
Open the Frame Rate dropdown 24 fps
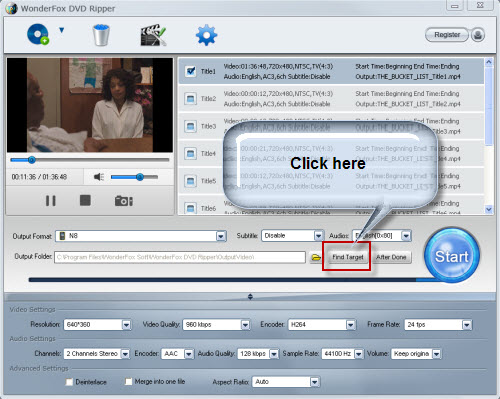pos(438,325)
